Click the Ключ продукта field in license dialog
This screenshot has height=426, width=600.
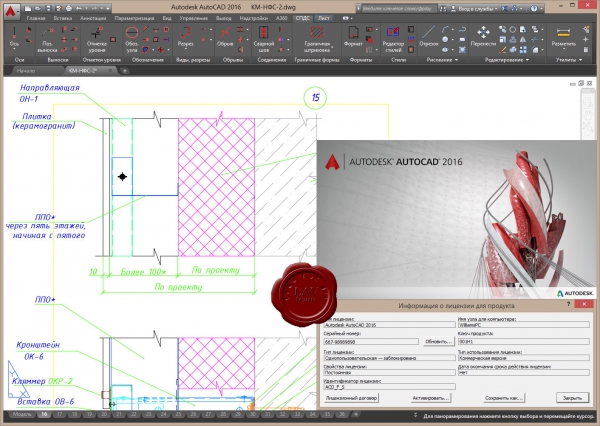pyautogui.click(x=523, y=341)
